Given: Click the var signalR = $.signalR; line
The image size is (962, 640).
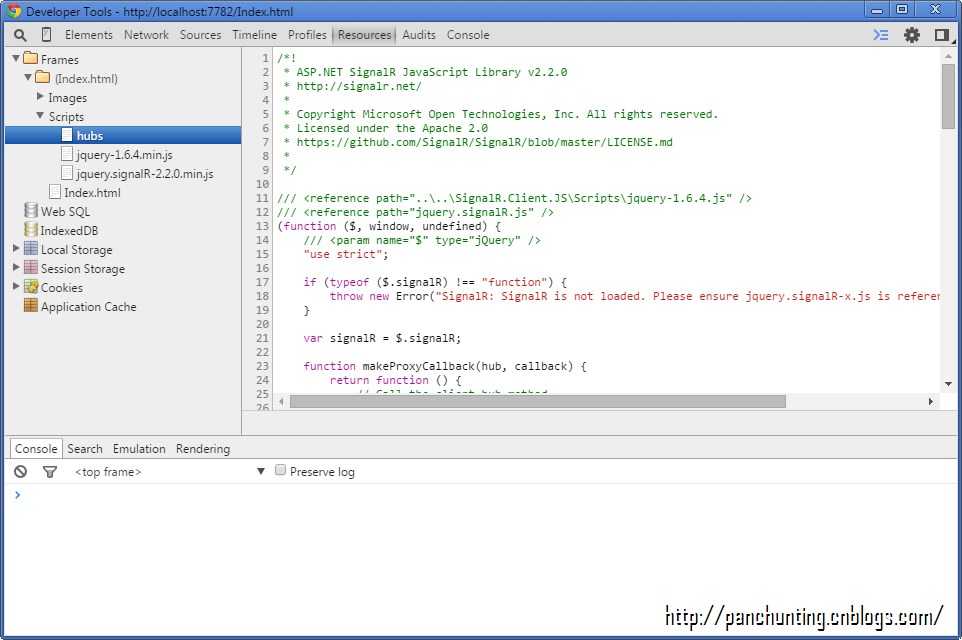Looking at the screenshot, I should 382,338.
